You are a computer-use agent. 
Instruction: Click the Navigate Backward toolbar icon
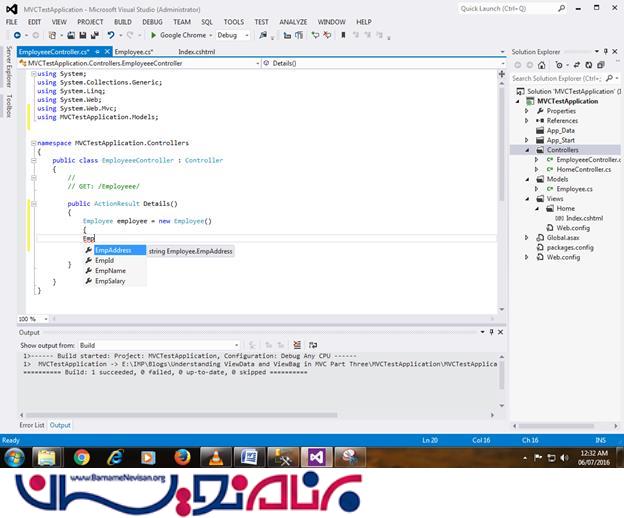17,35
